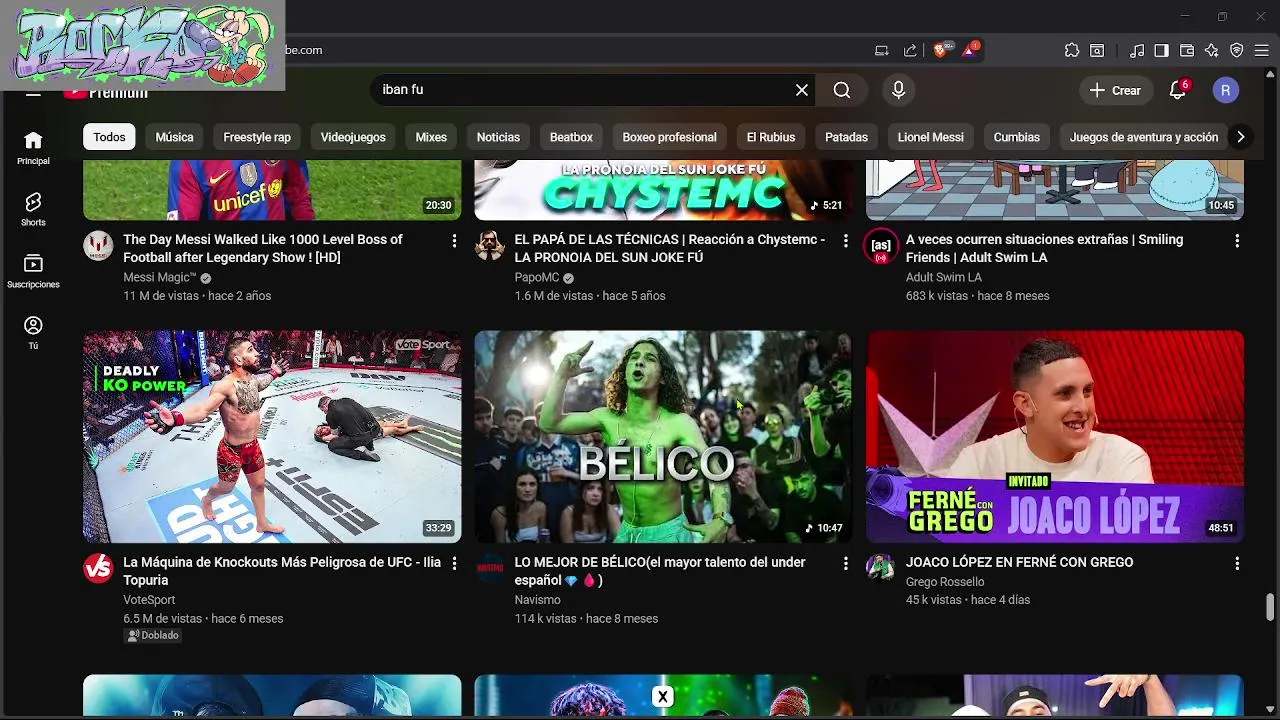The height and width of the screenshot is (720, 1280).
Task: Open 'The Day Messi Walked Like 1000 Level Boss' title
Action: point(263,248)
